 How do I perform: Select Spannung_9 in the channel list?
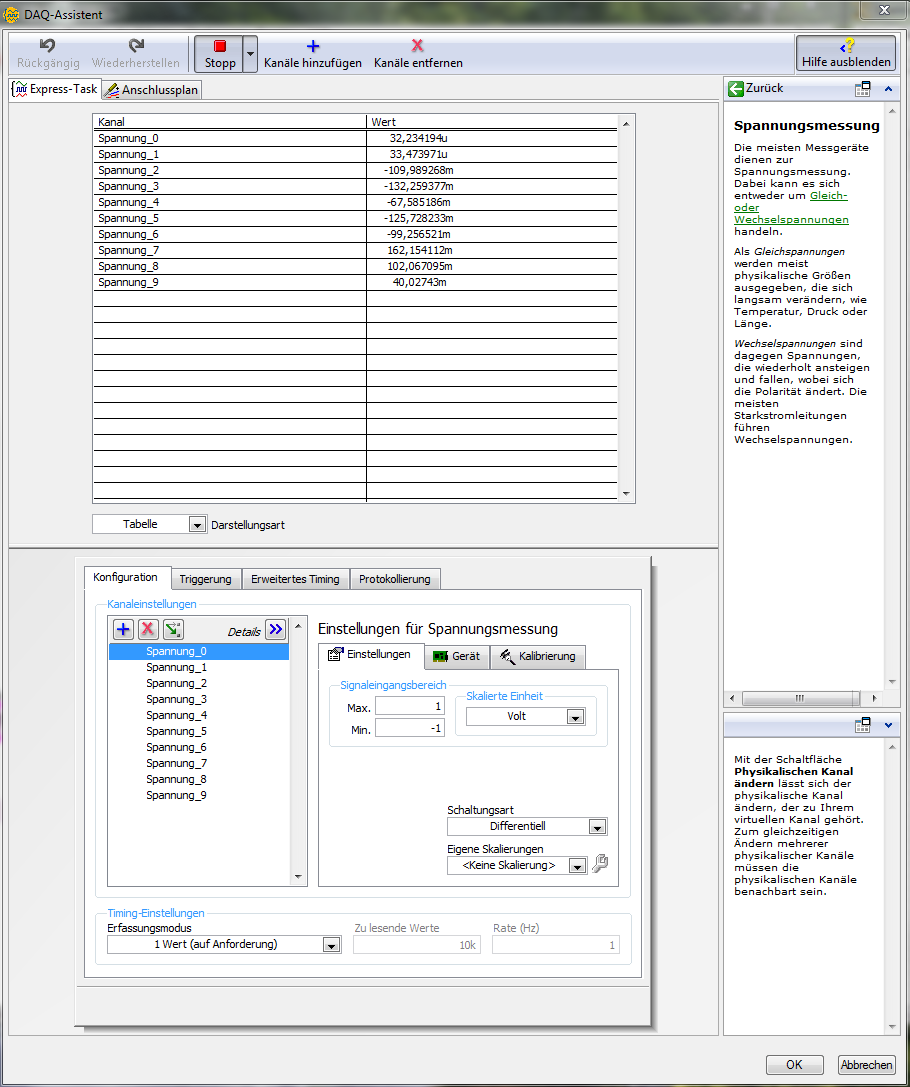pyautogui.click(x=198, y=795)
